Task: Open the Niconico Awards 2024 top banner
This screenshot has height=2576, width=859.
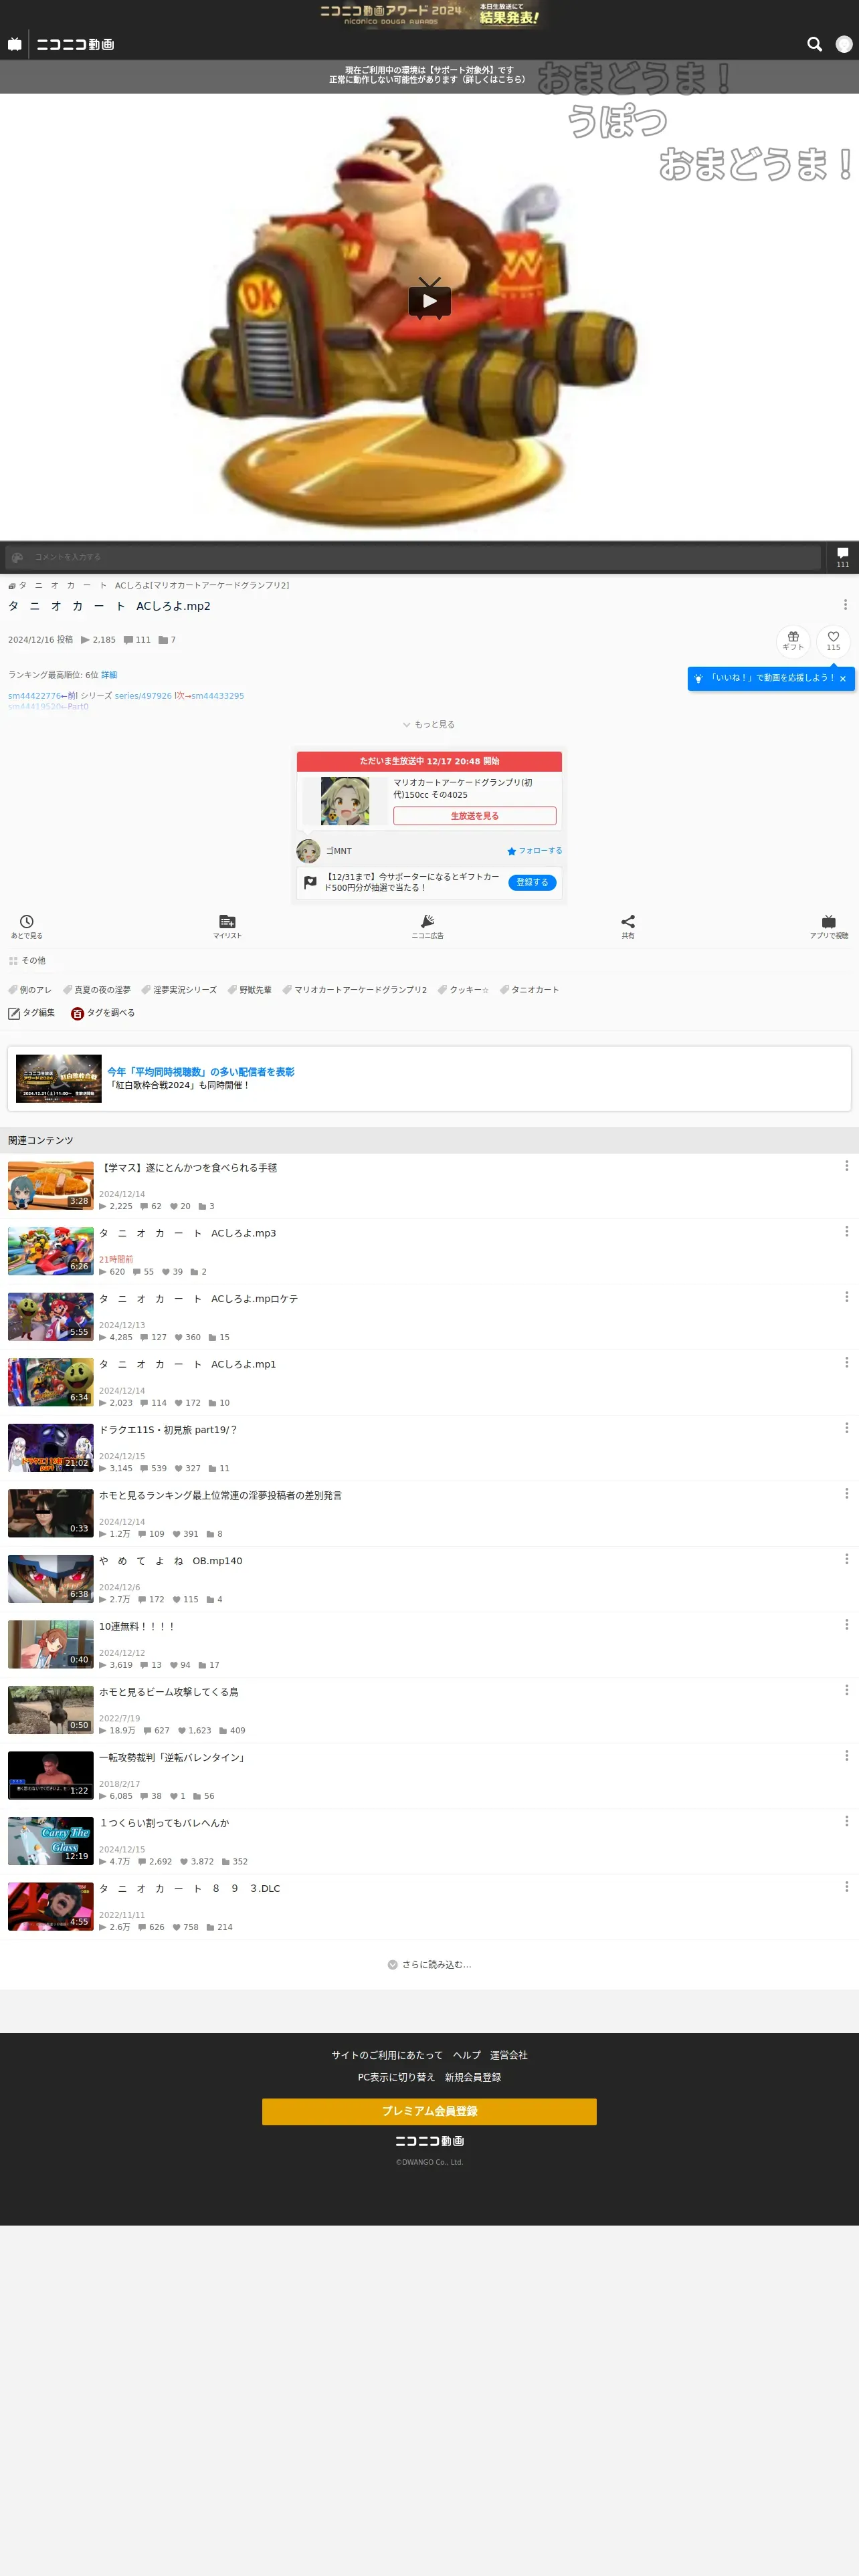Action: click(429, 14)
